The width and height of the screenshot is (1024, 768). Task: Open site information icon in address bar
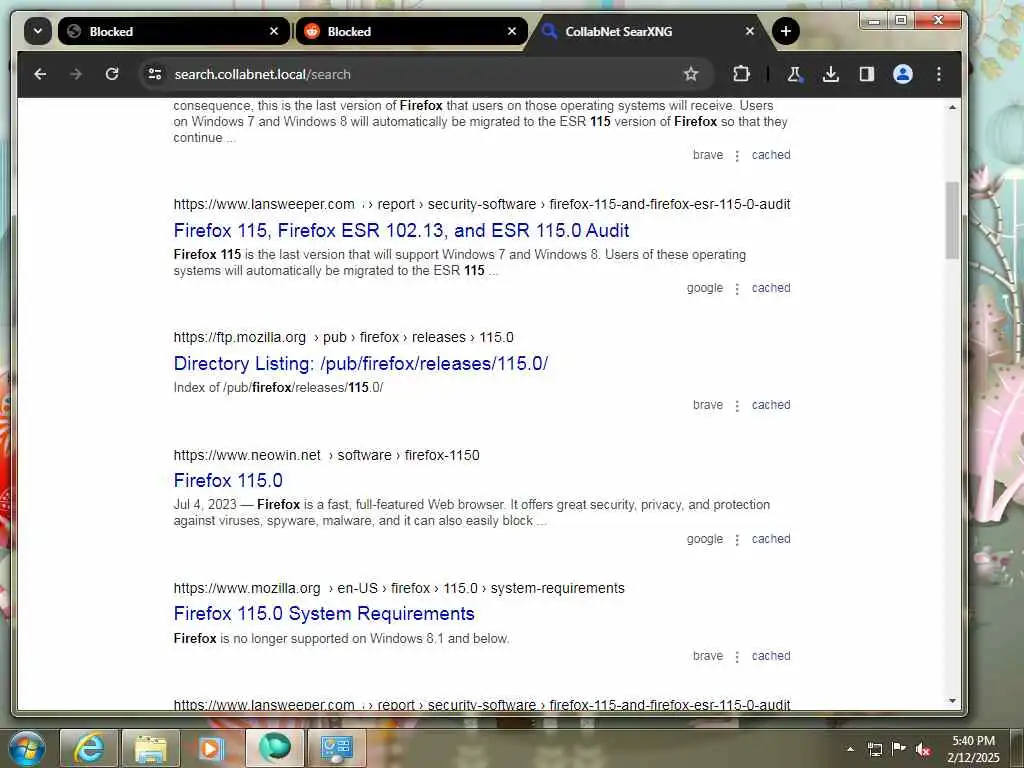pos(155,74)
